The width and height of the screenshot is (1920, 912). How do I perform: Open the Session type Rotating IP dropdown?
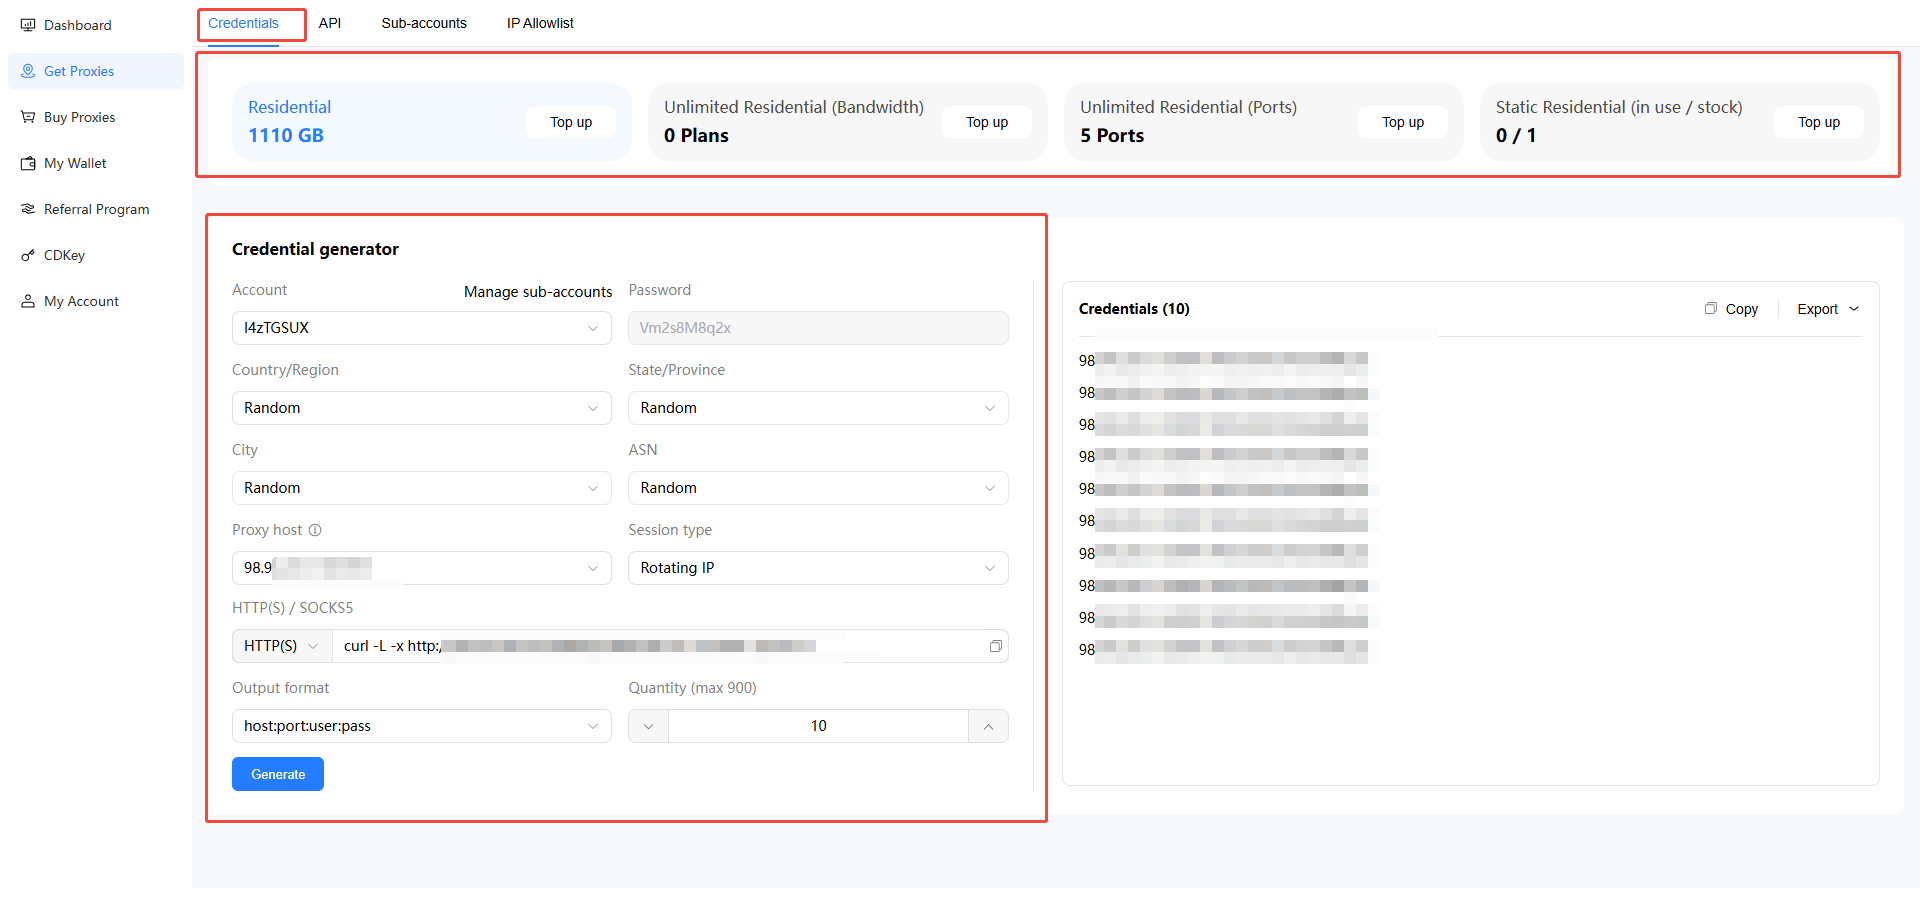818,568
